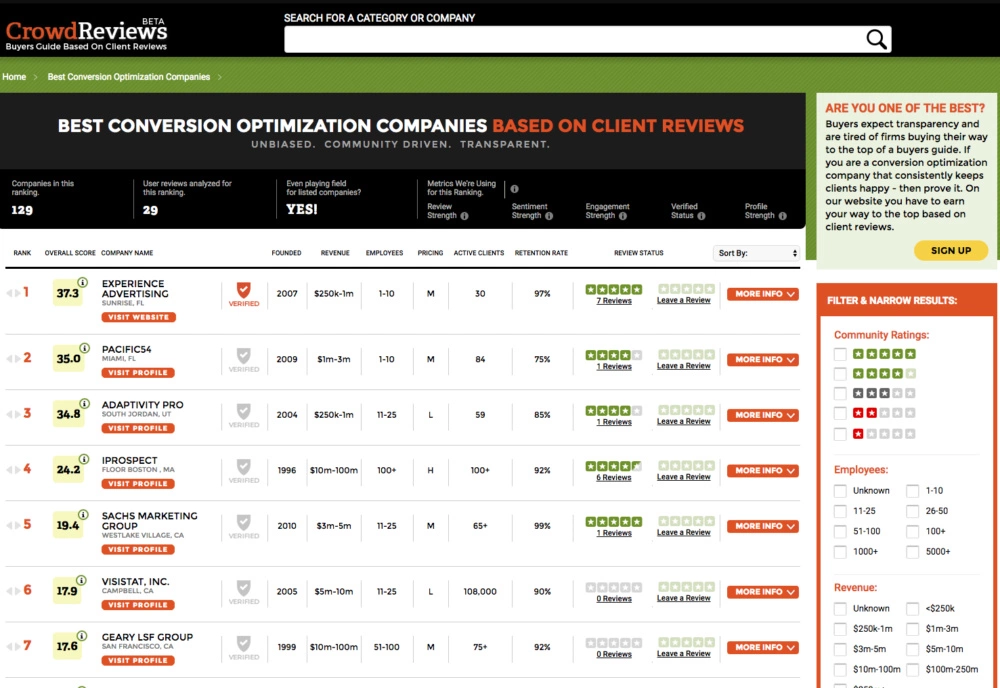
Task: Click Pacific54's empty leave-review stars
Action: pos(686,355)
